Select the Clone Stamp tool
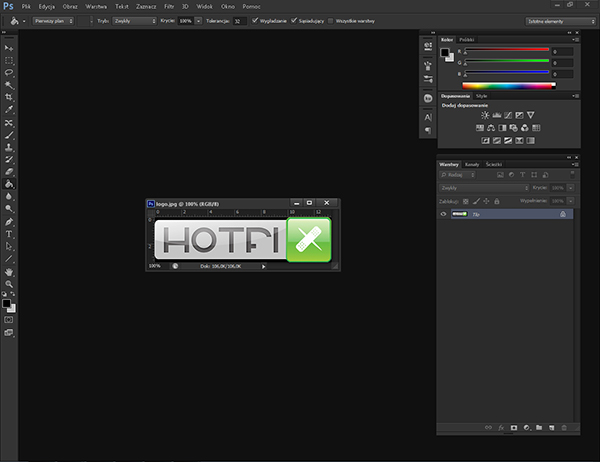Image resolution: width=600 pixels, height=462 pixels. [x=9, y=147]
